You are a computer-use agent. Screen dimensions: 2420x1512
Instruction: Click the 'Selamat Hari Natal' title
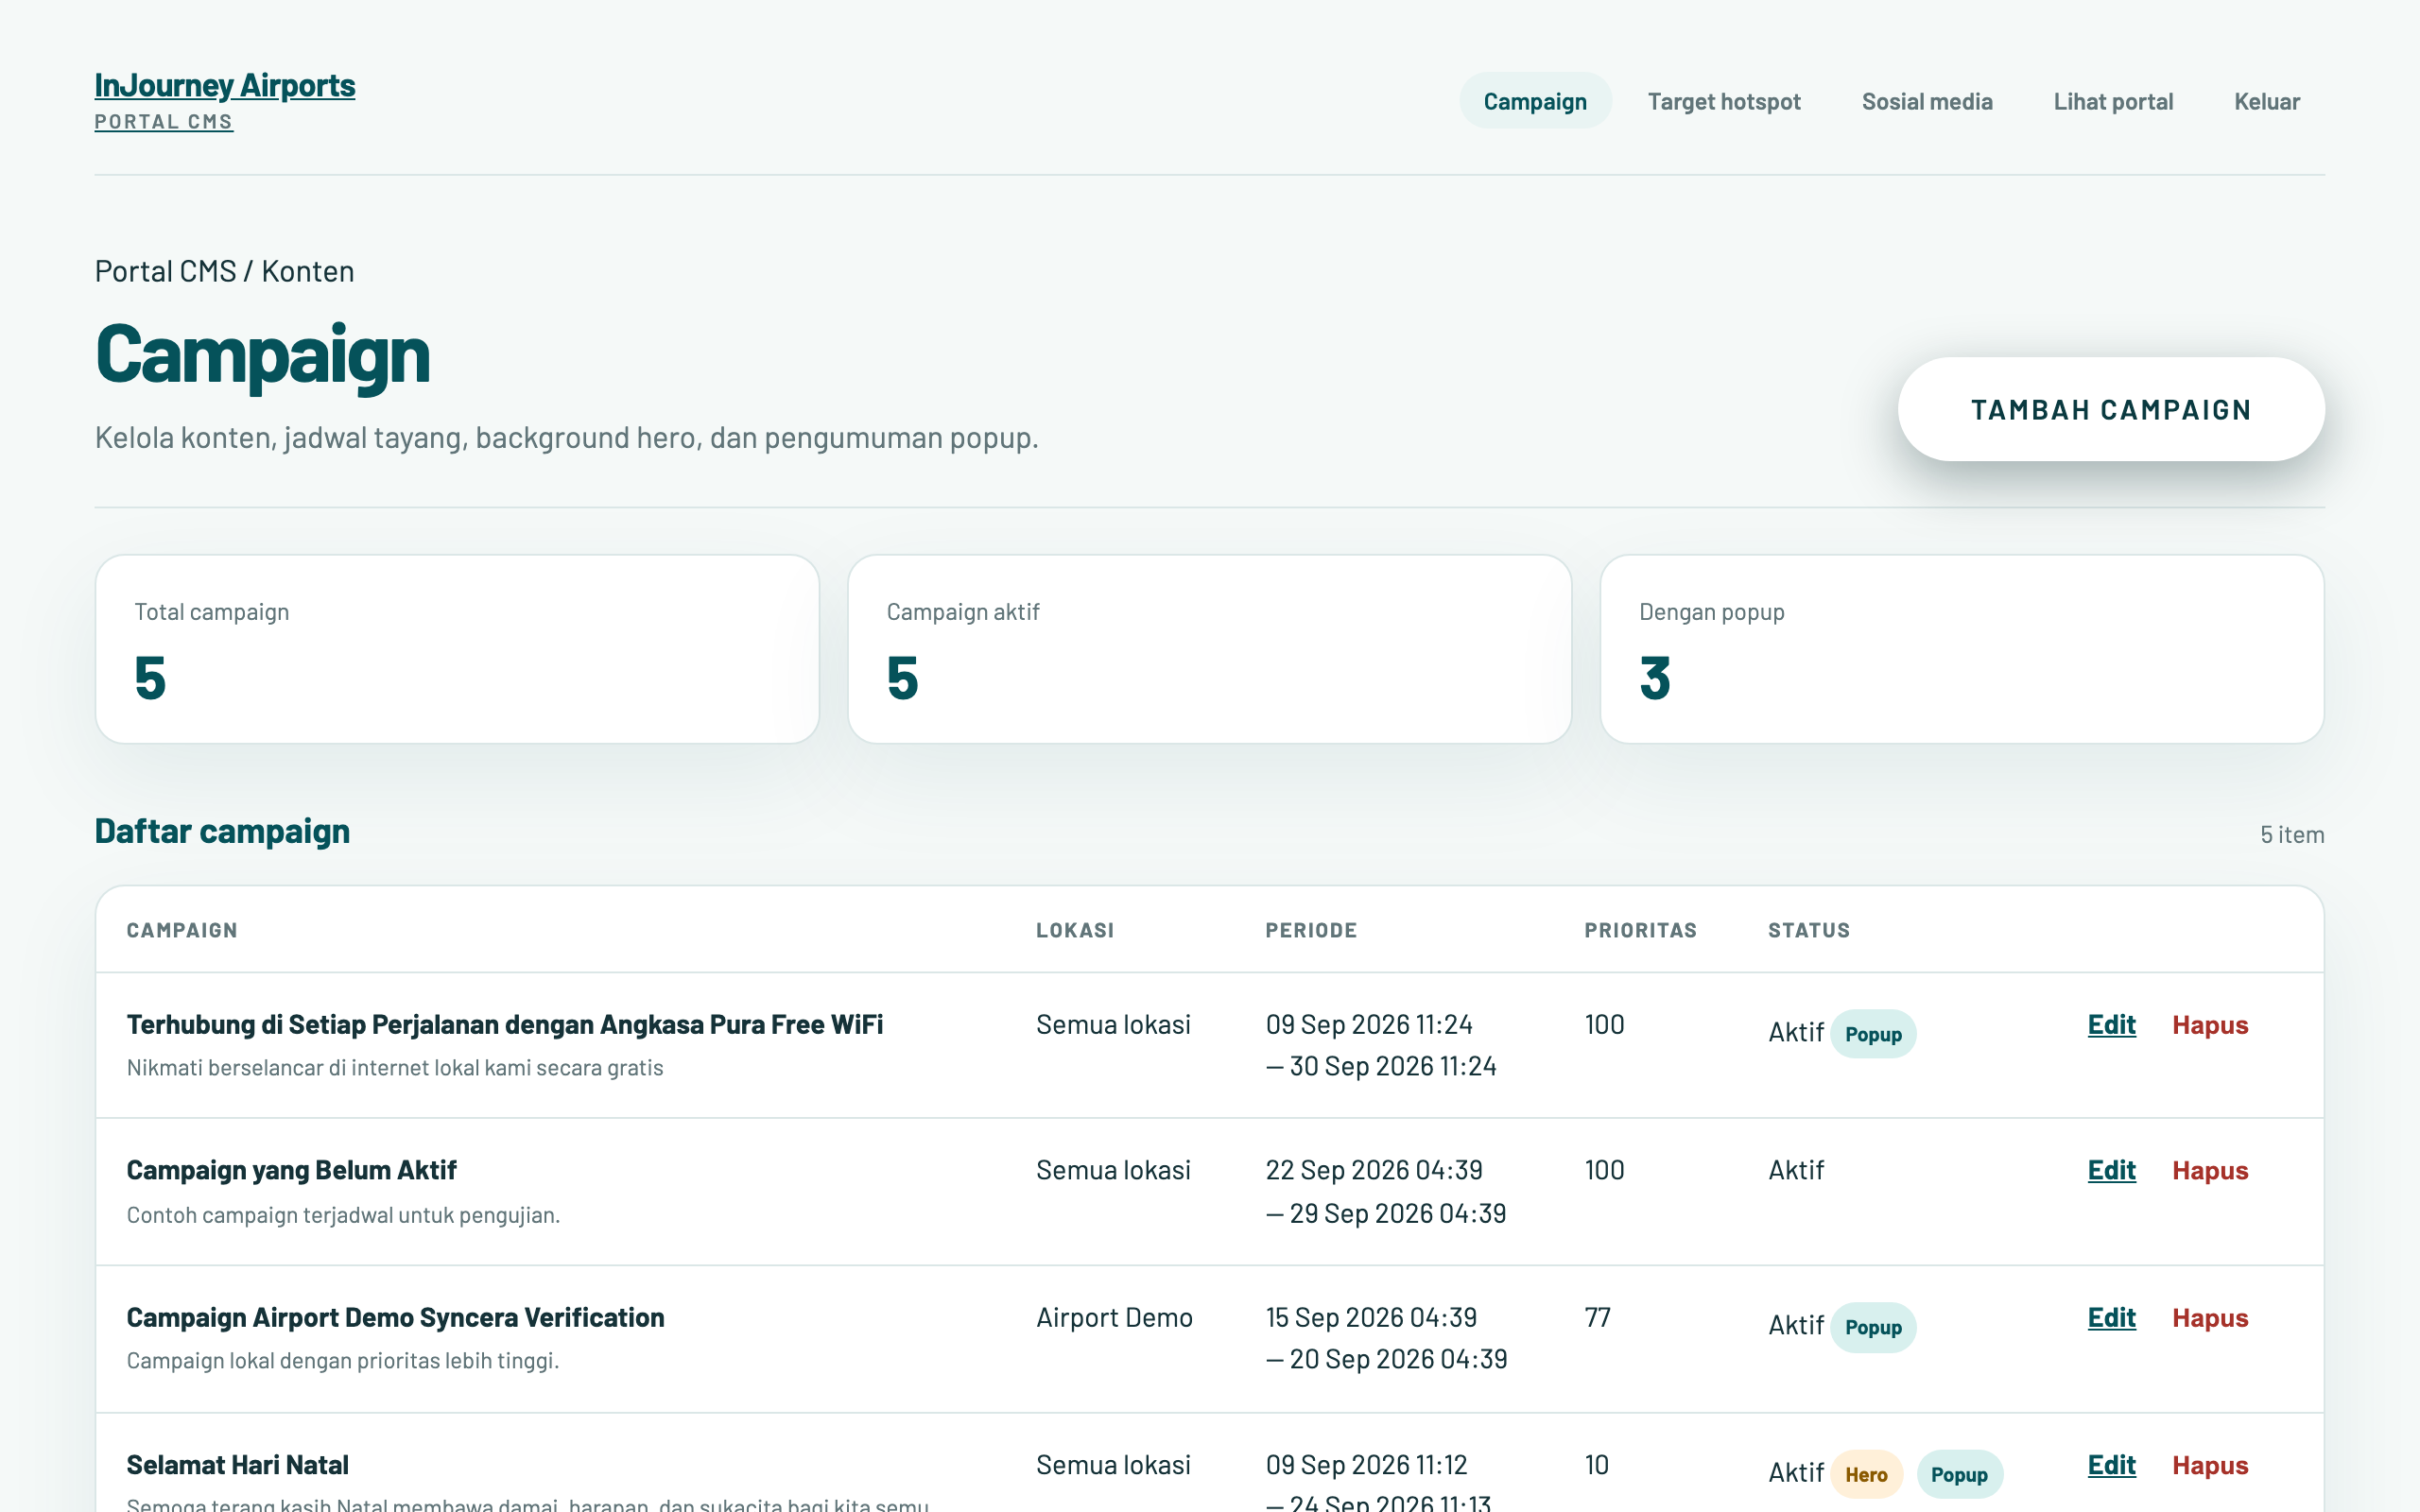click(238, 1465)
